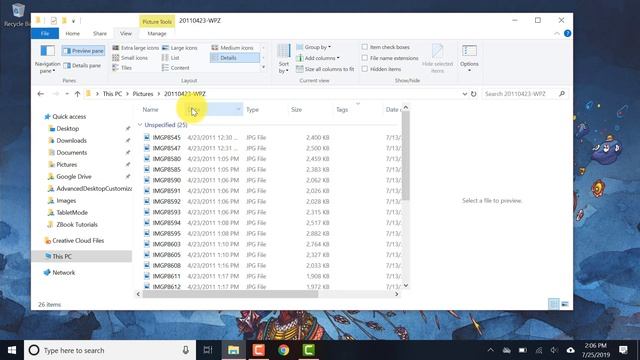
Task: Switch to Small icons layout
Action: pyautogui.click(x=130, y=58)
